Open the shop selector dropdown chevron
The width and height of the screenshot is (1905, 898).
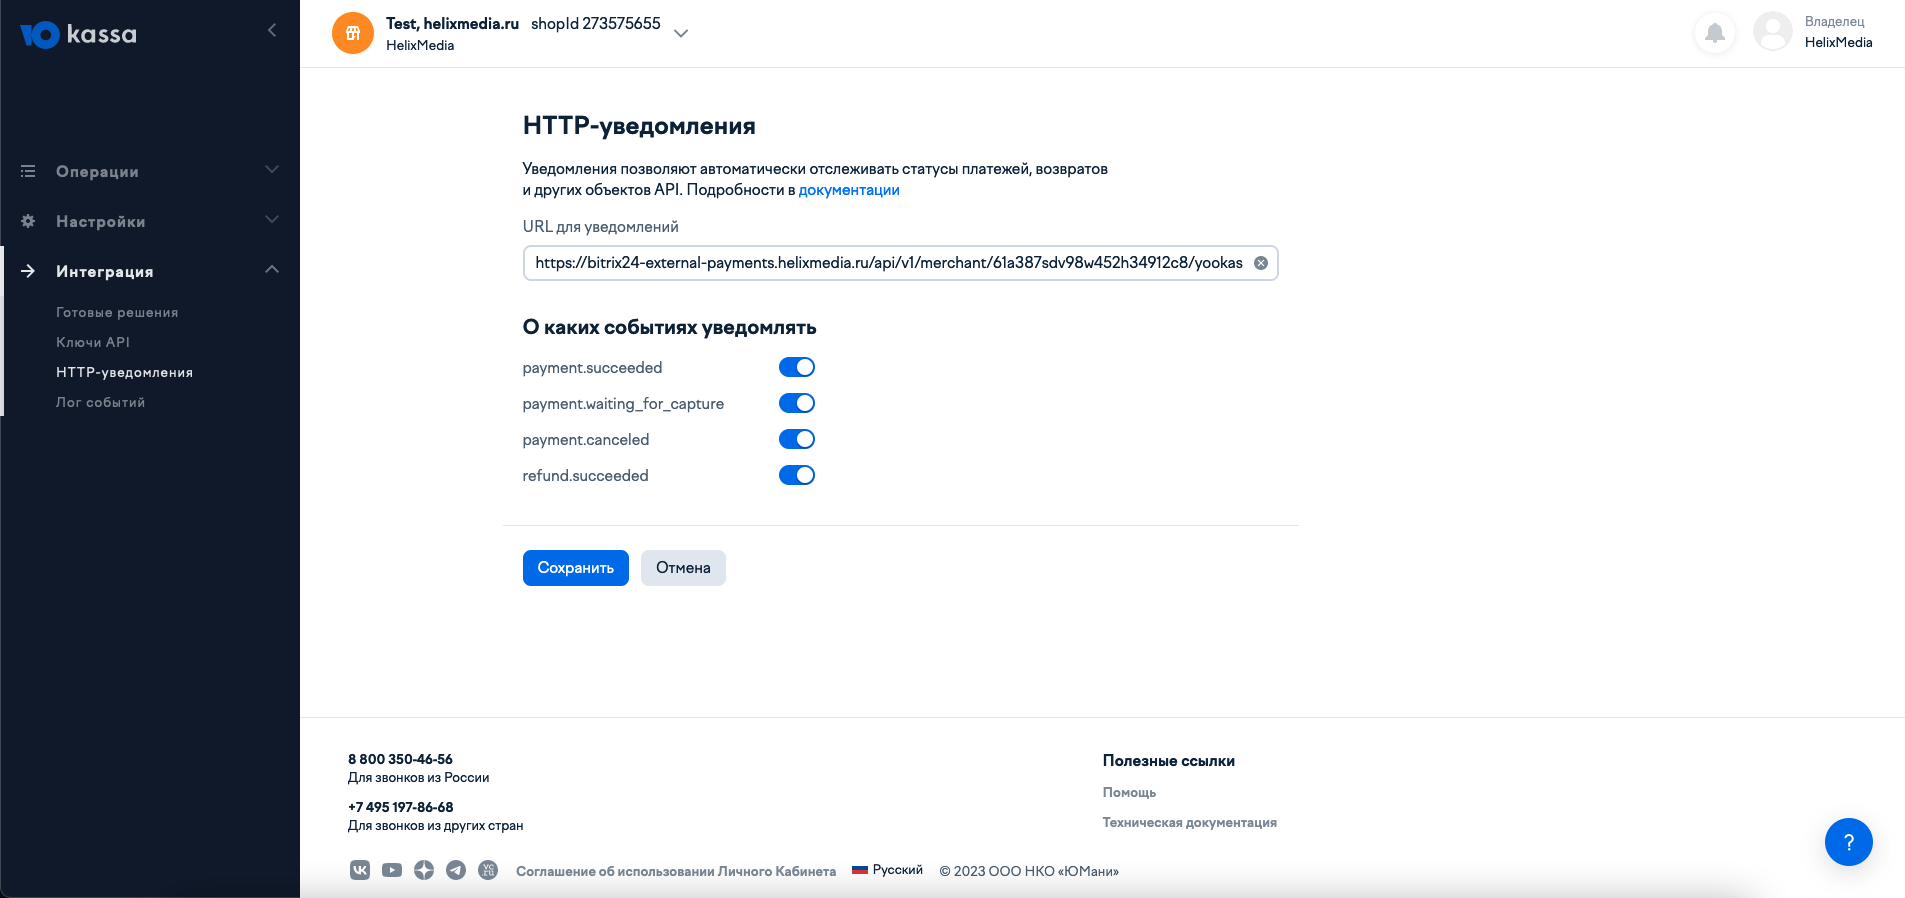[x=681, y=33]
